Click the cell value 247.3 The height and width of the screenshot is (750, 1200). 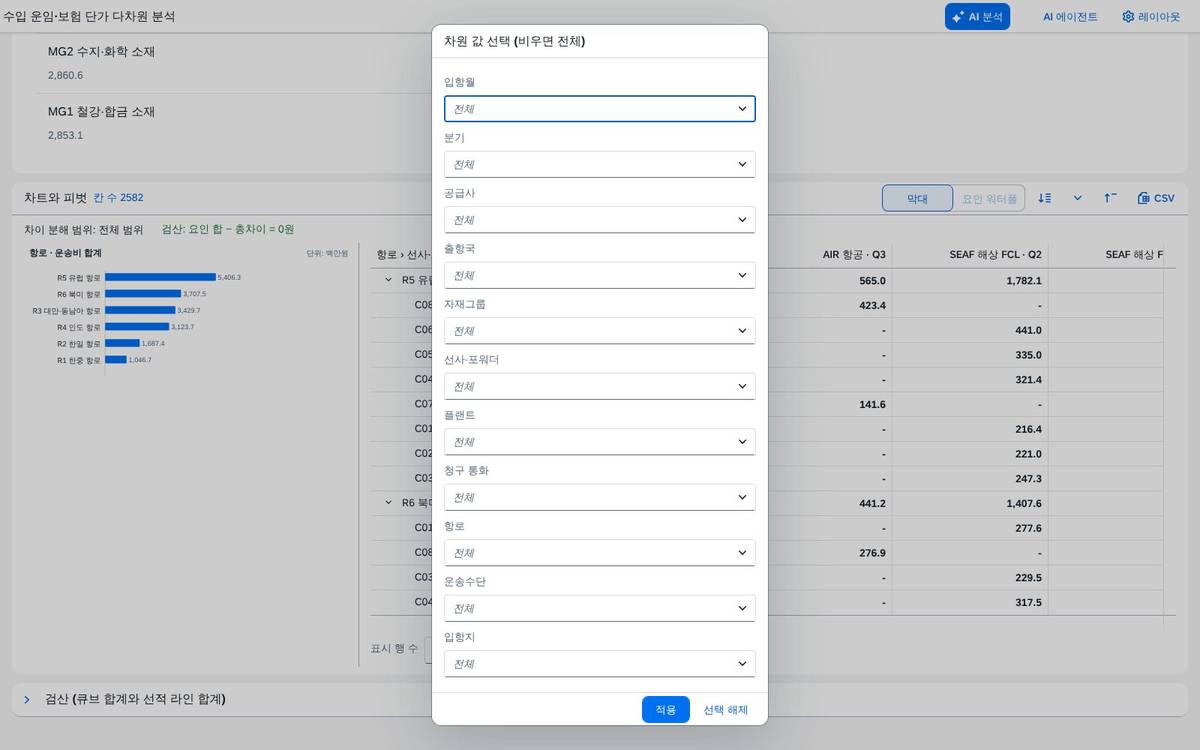tap(1028, 479)
